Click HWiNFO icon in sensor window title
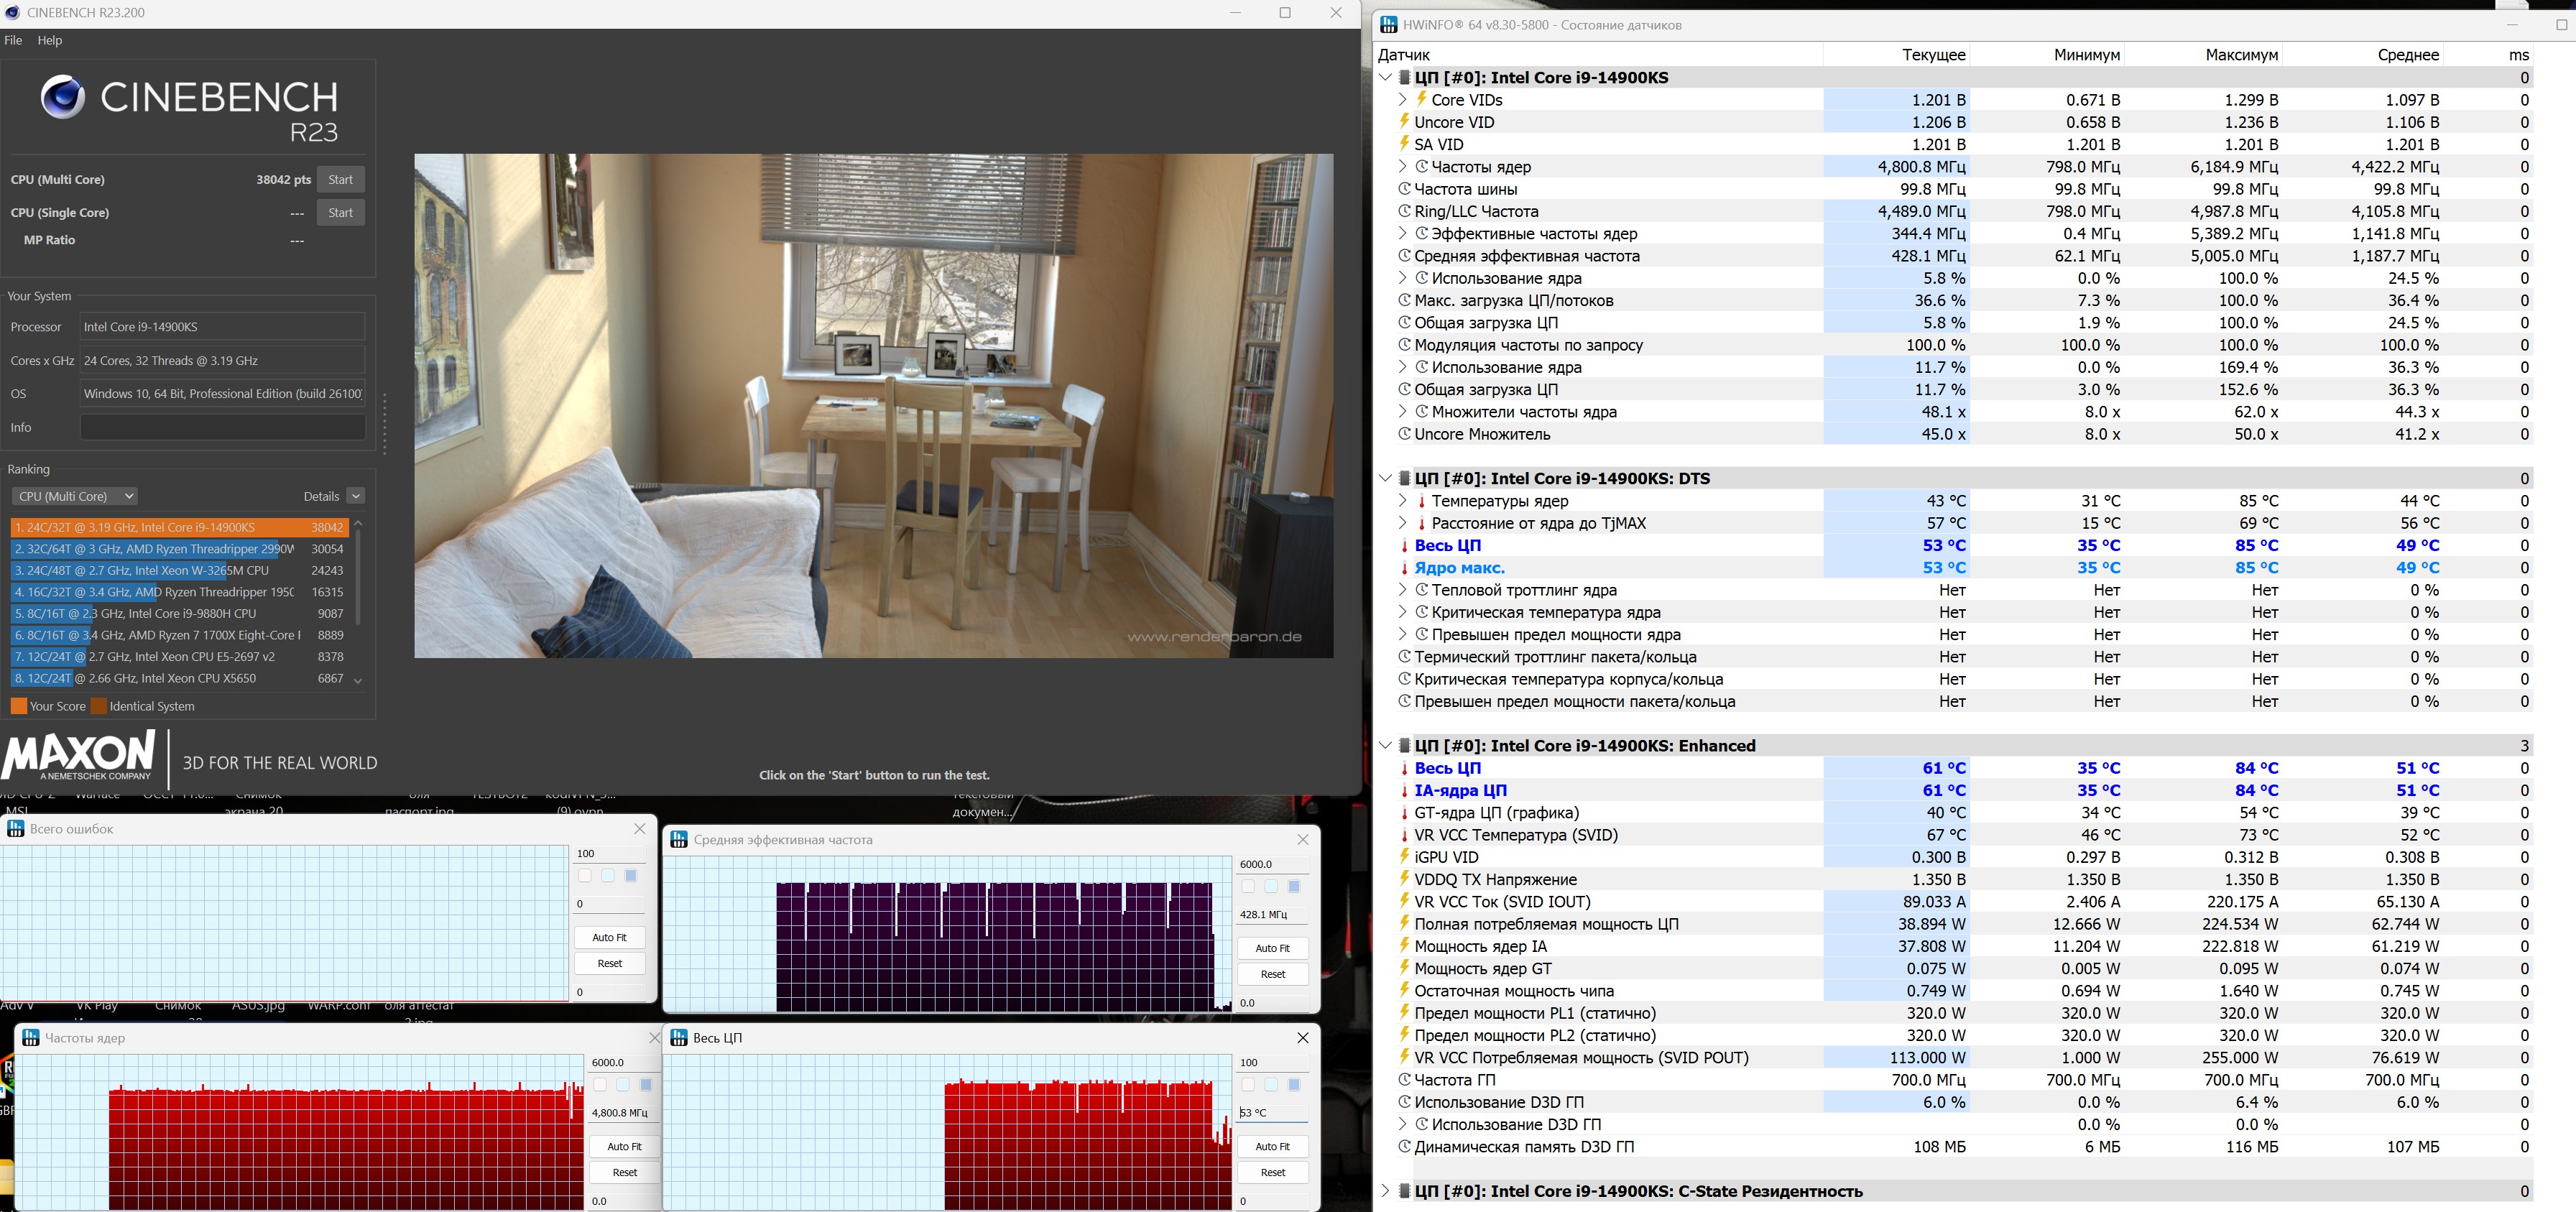This screenshot has height=1212, width=2576. pyautogui.click(x=1388, y=25)
